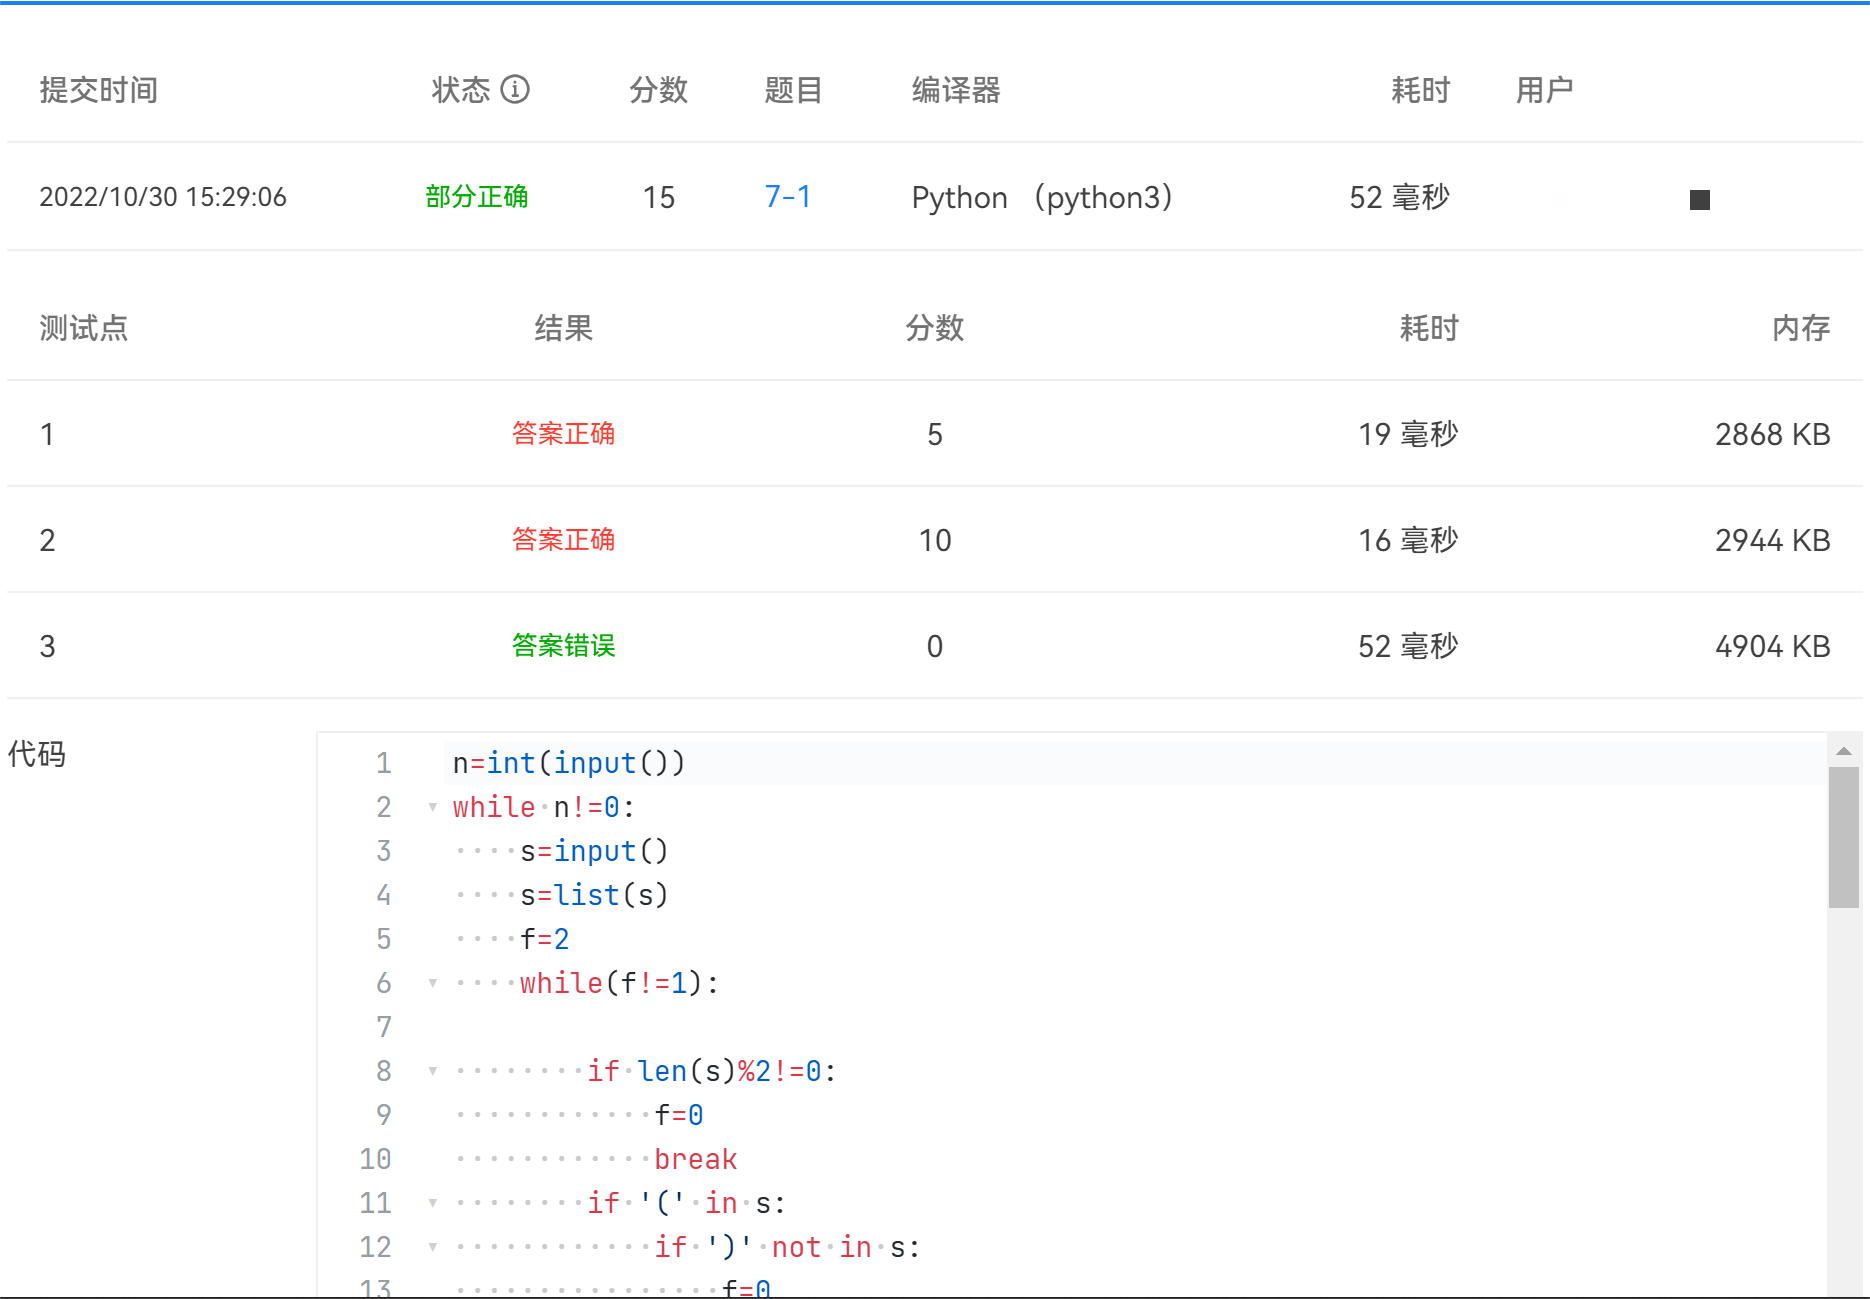The width and height of the screenshot is (1870, 1299).
Task: Click code line 4 s=list(s)
Action: [594, 895]
